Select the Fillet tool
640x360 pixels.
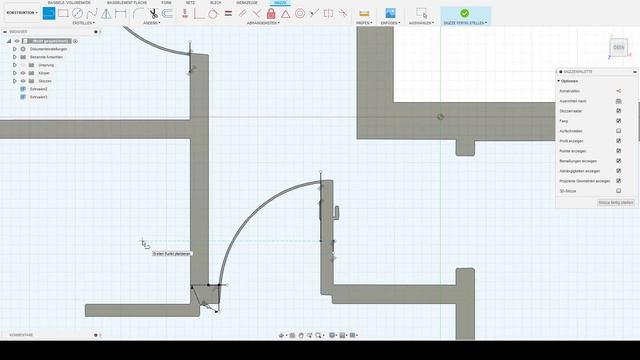tap(138, 13)
